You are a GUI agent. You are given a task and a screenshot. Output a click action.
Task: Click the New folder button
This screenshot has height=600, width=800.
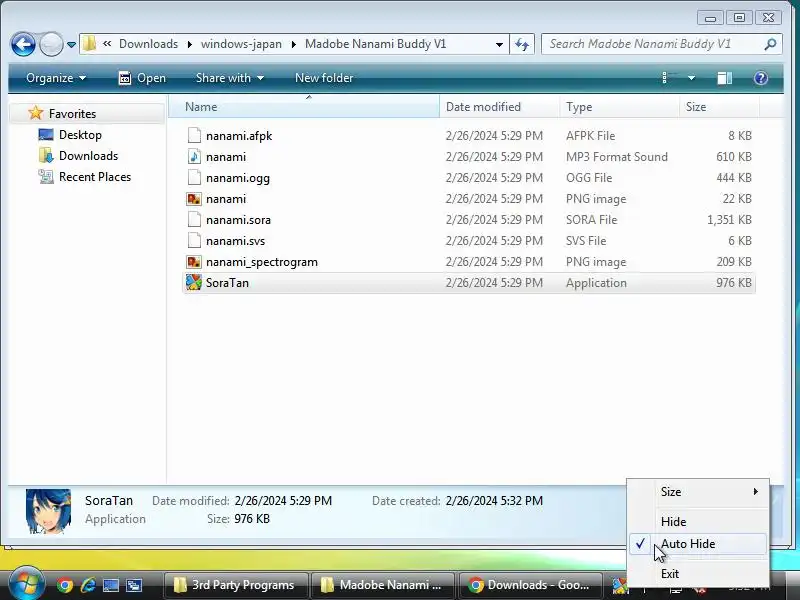click(324, 78)
